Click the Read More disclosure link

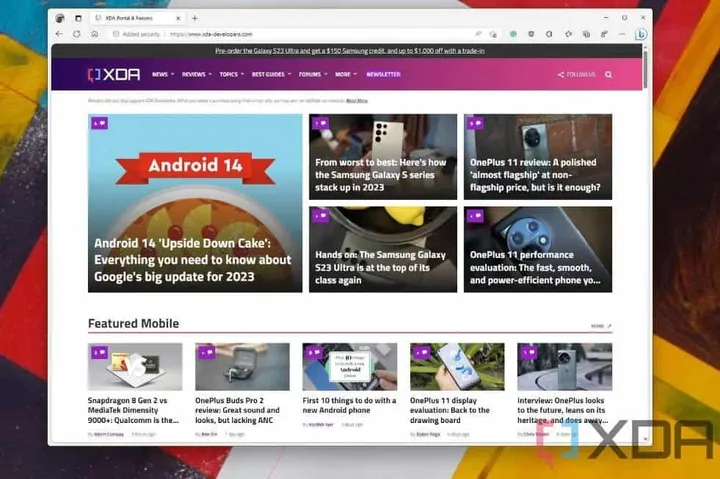(357, 101)
